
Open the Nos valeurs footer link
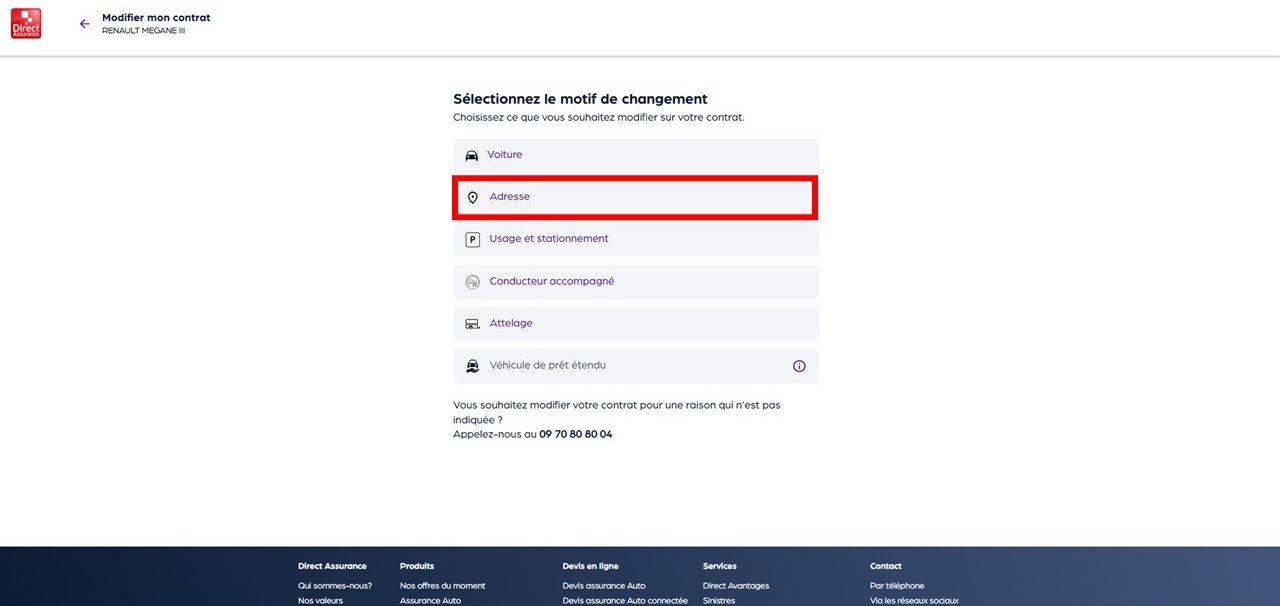320,601
